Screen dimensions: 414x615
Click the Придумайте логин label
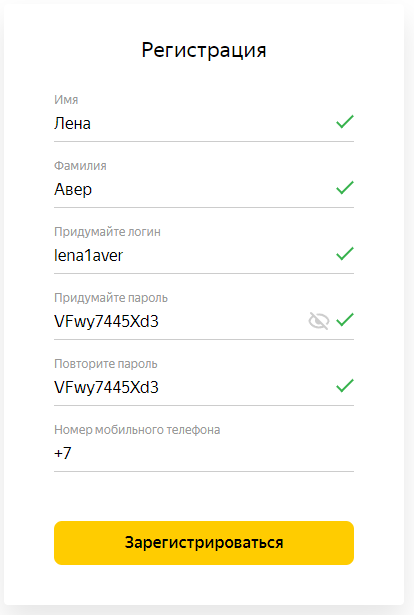coord(107,232)
